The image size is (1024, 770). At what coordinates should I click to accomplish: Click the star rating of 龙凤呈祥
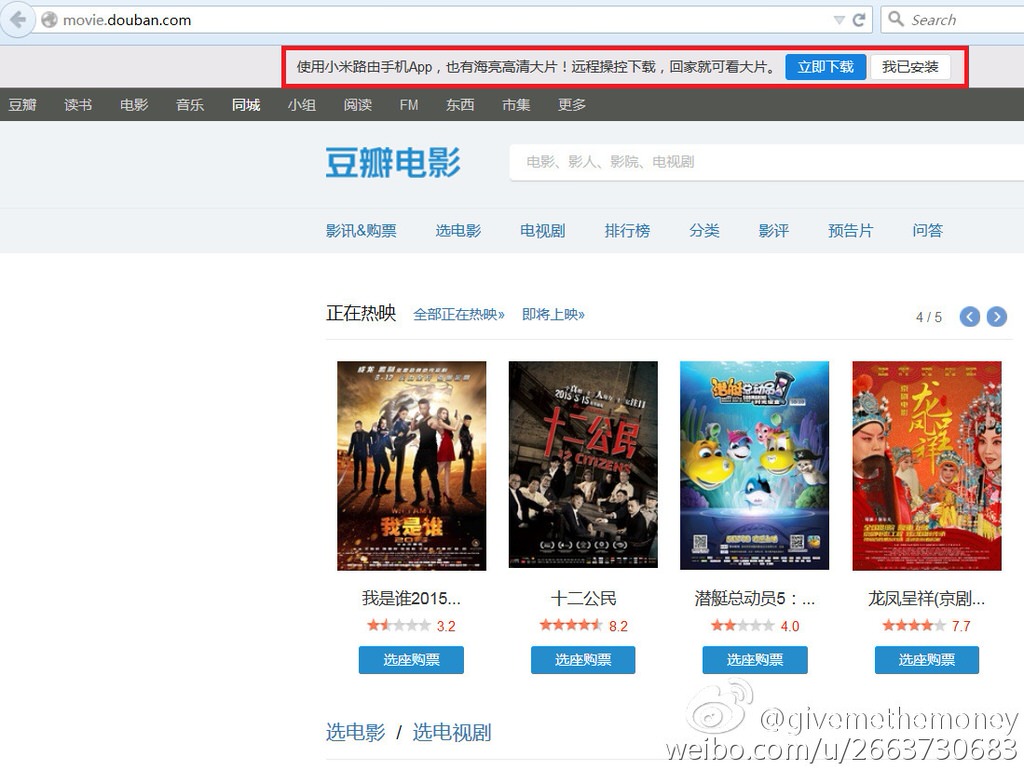point(914,626)
